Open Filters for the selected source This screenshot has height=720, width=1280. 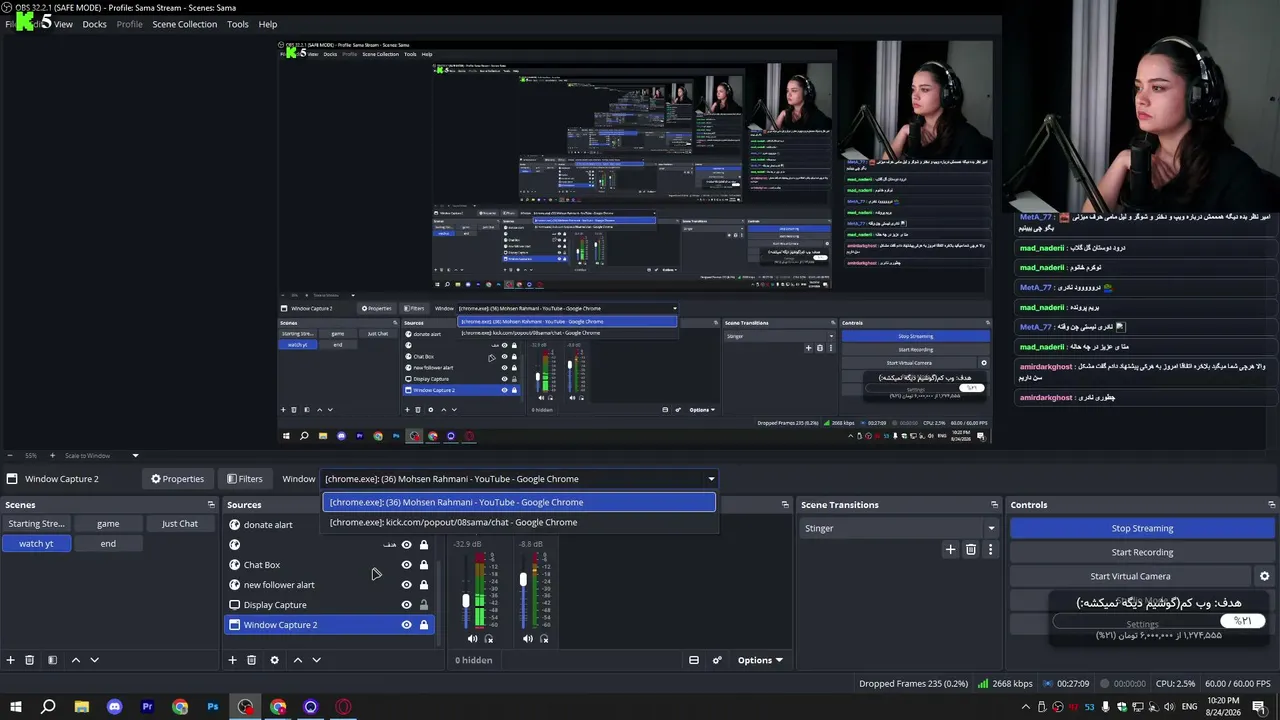coord(244,479)
